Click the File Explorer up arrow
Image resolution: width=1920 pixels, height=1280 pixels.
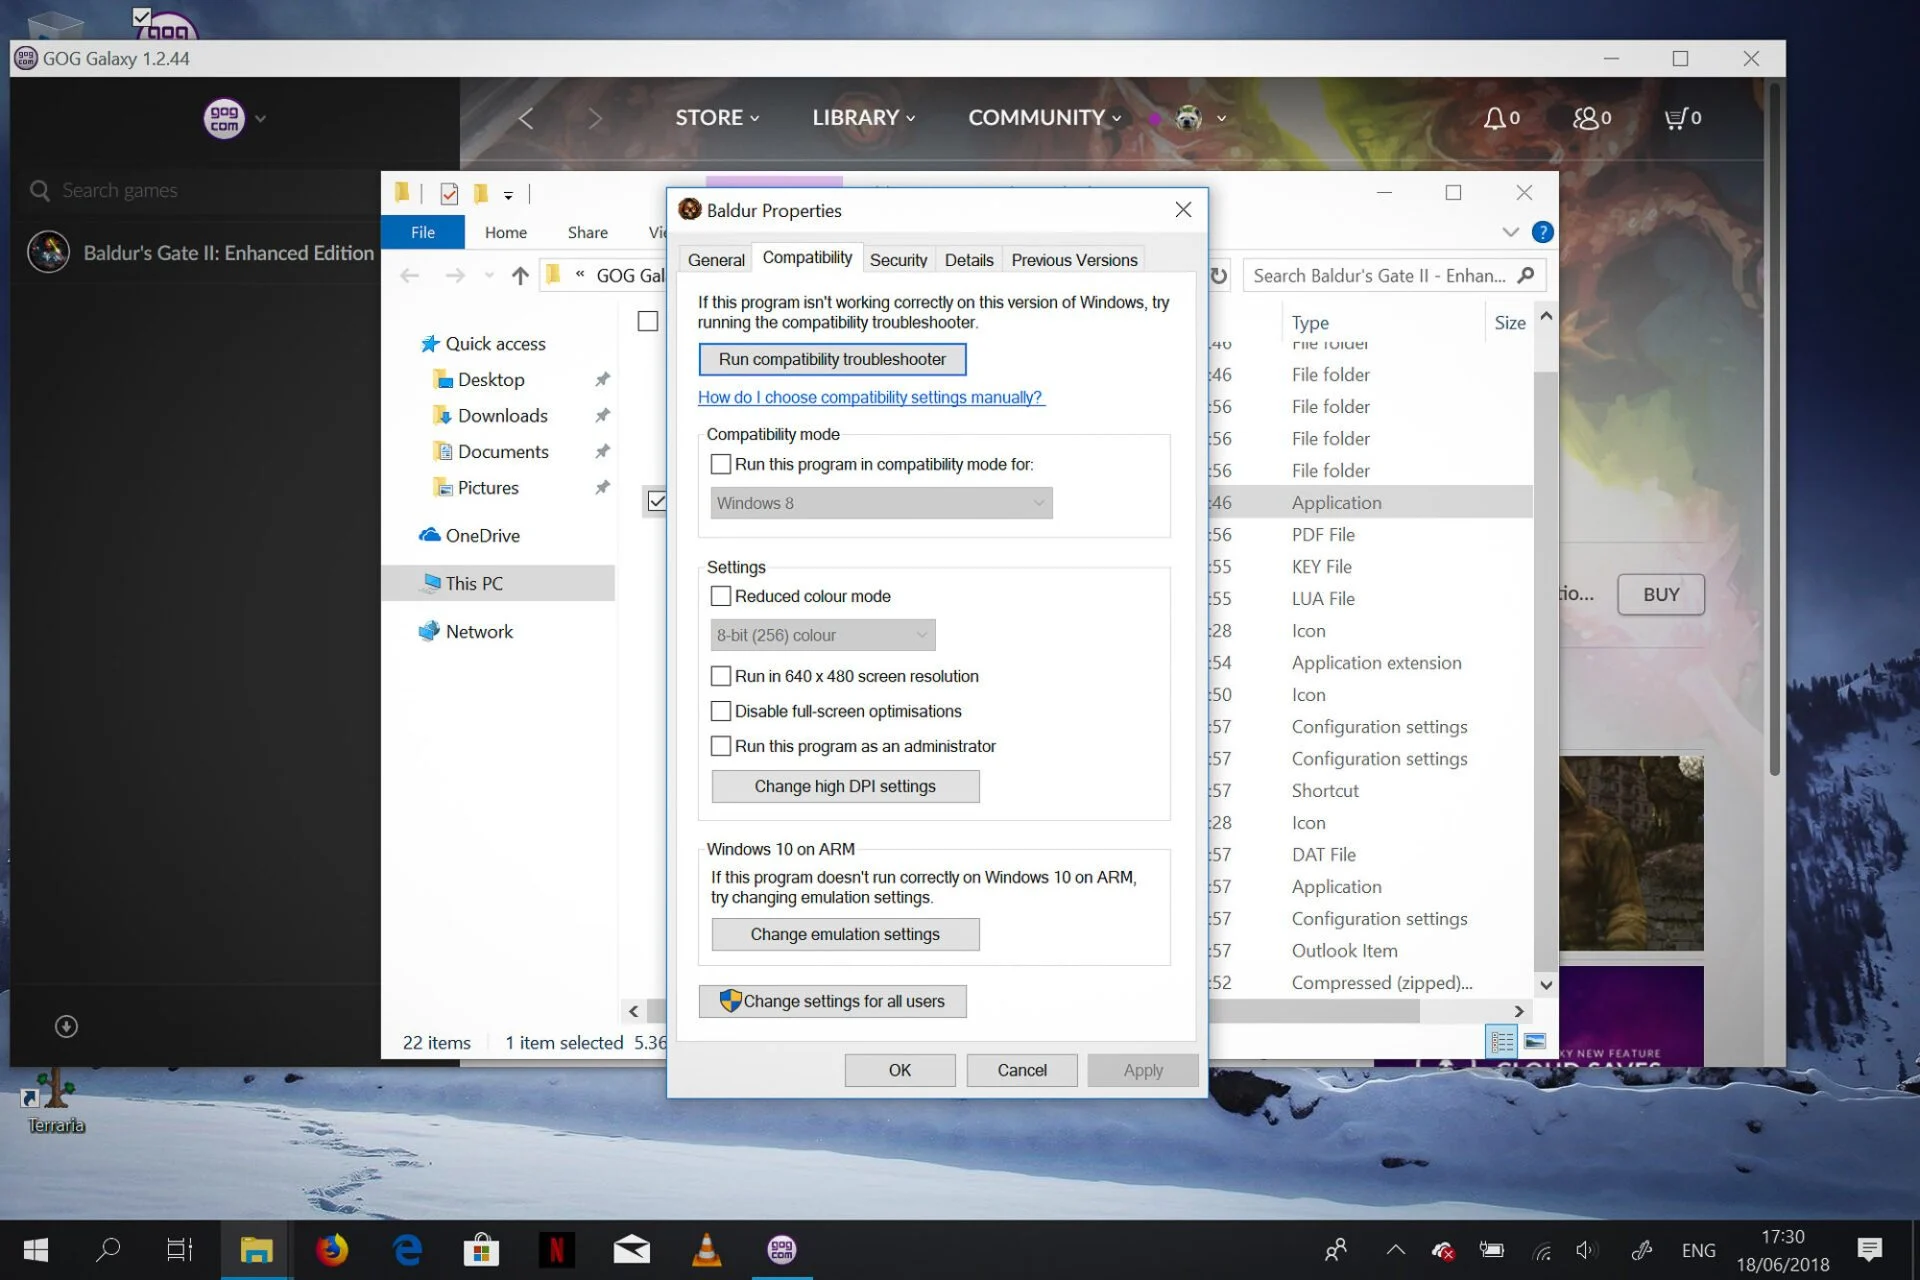pos(519,276)
